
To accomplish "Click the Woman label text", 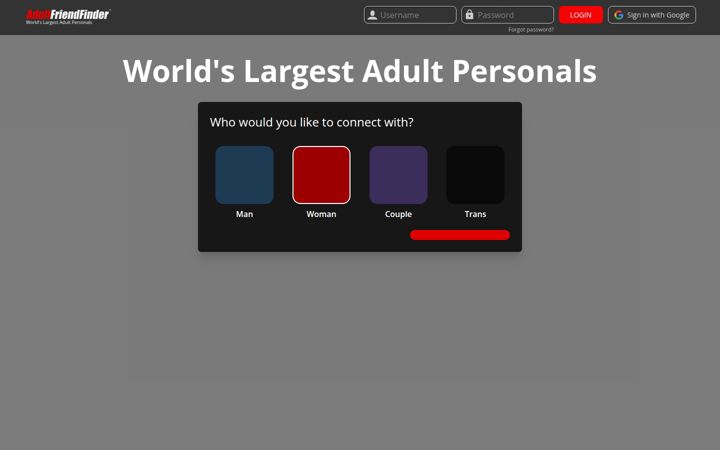I will (321, 214).
